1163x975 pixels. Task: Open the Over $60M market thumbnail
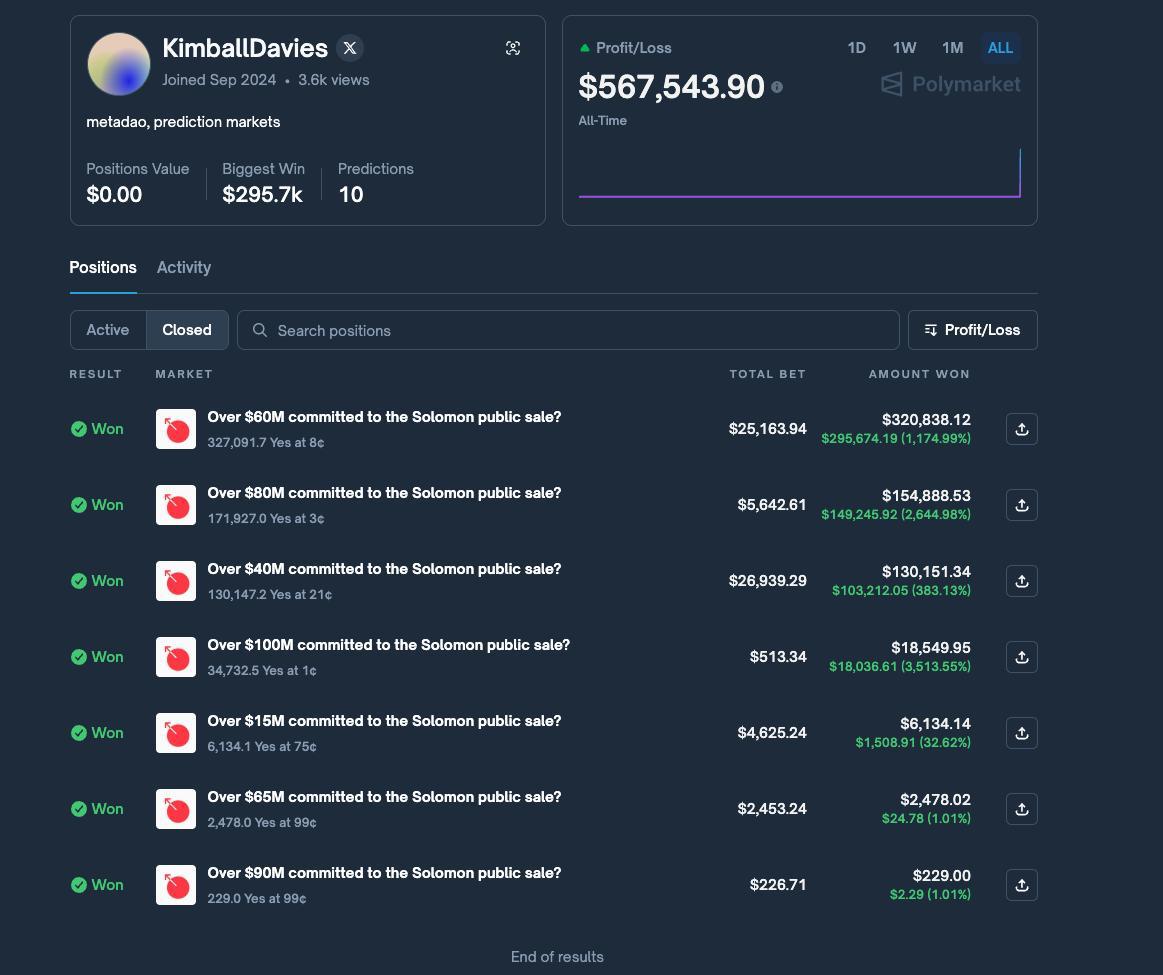pos(176,429)
